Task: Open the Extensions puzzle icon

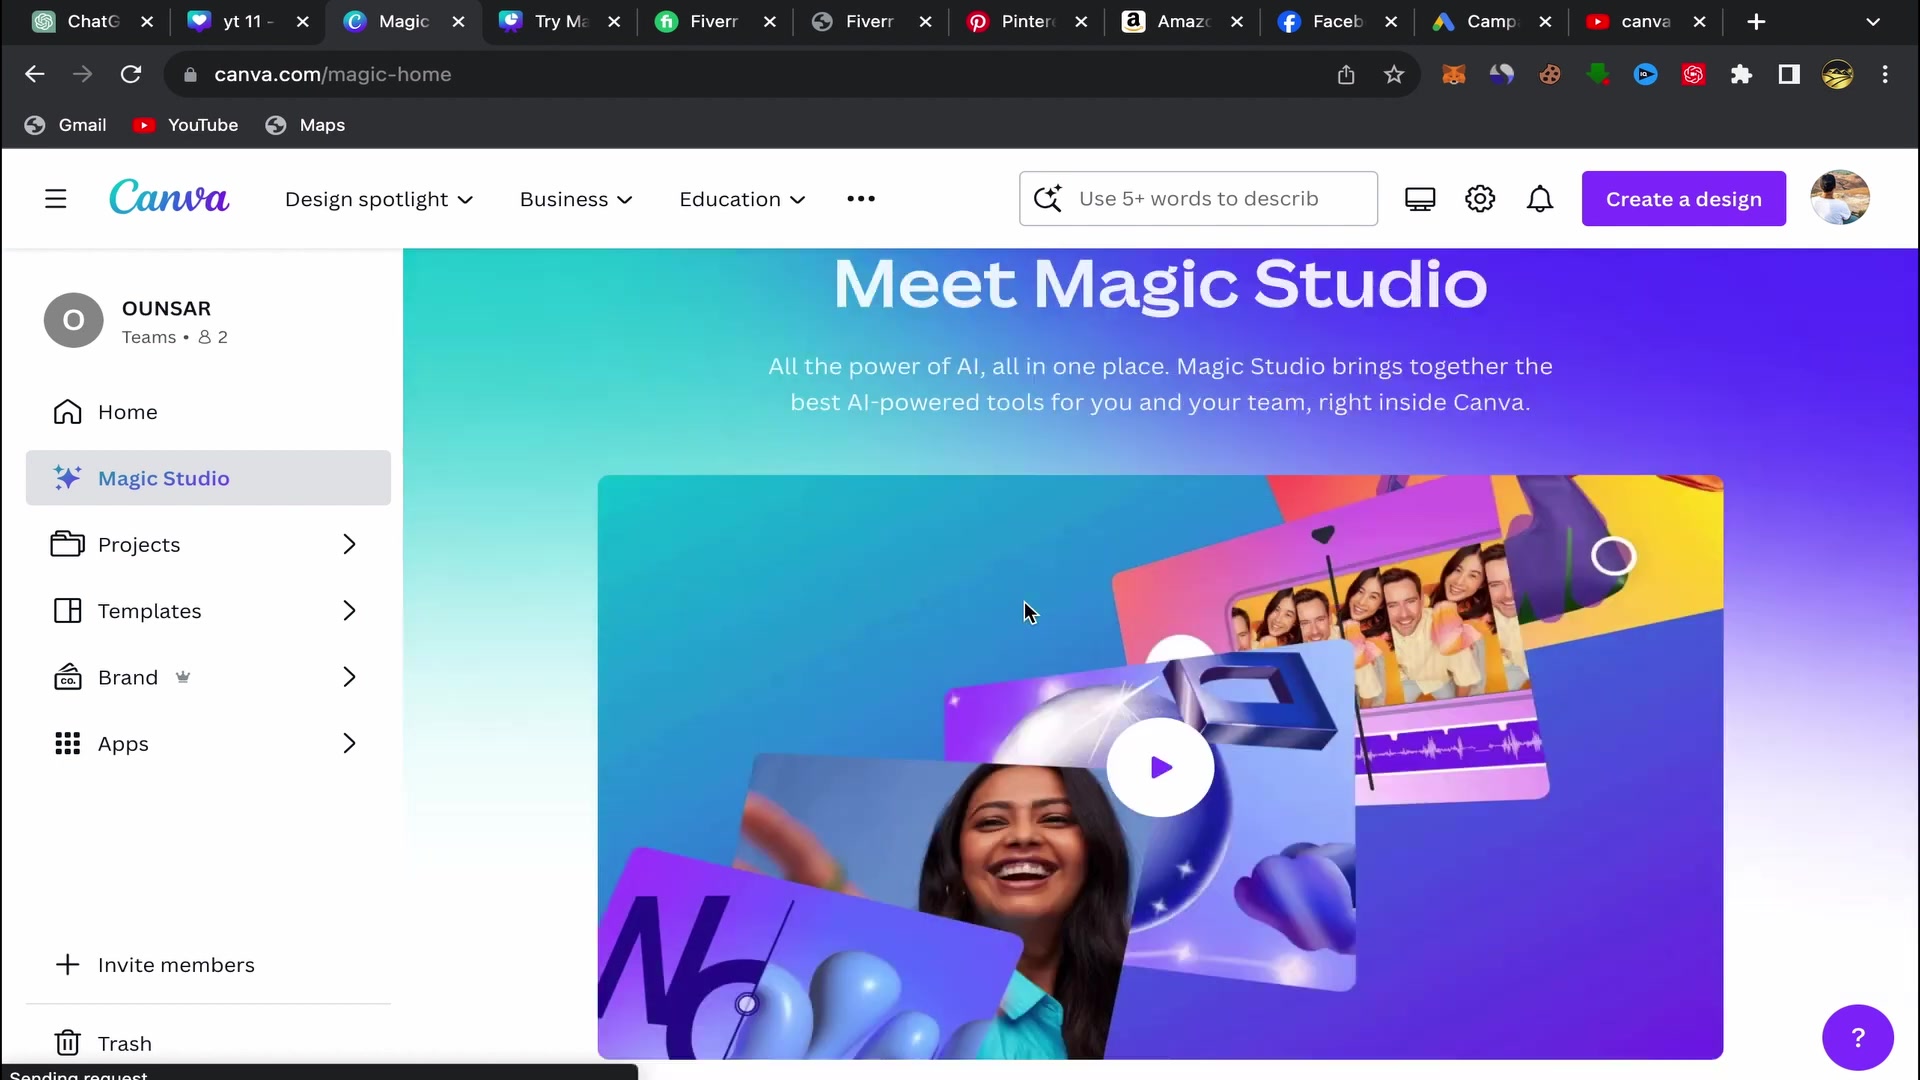Action: coord(1741,74)
